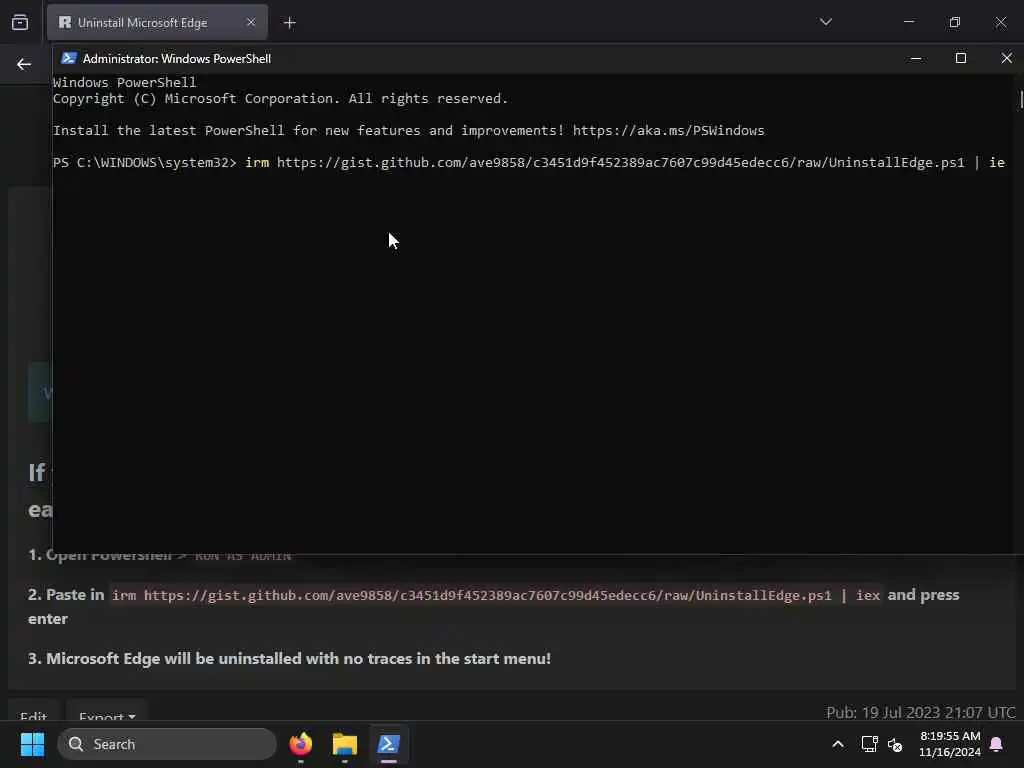Click the PowerShell vertical scrollbar thumb
1024x768 pixels.
[x=1021, y=100]
